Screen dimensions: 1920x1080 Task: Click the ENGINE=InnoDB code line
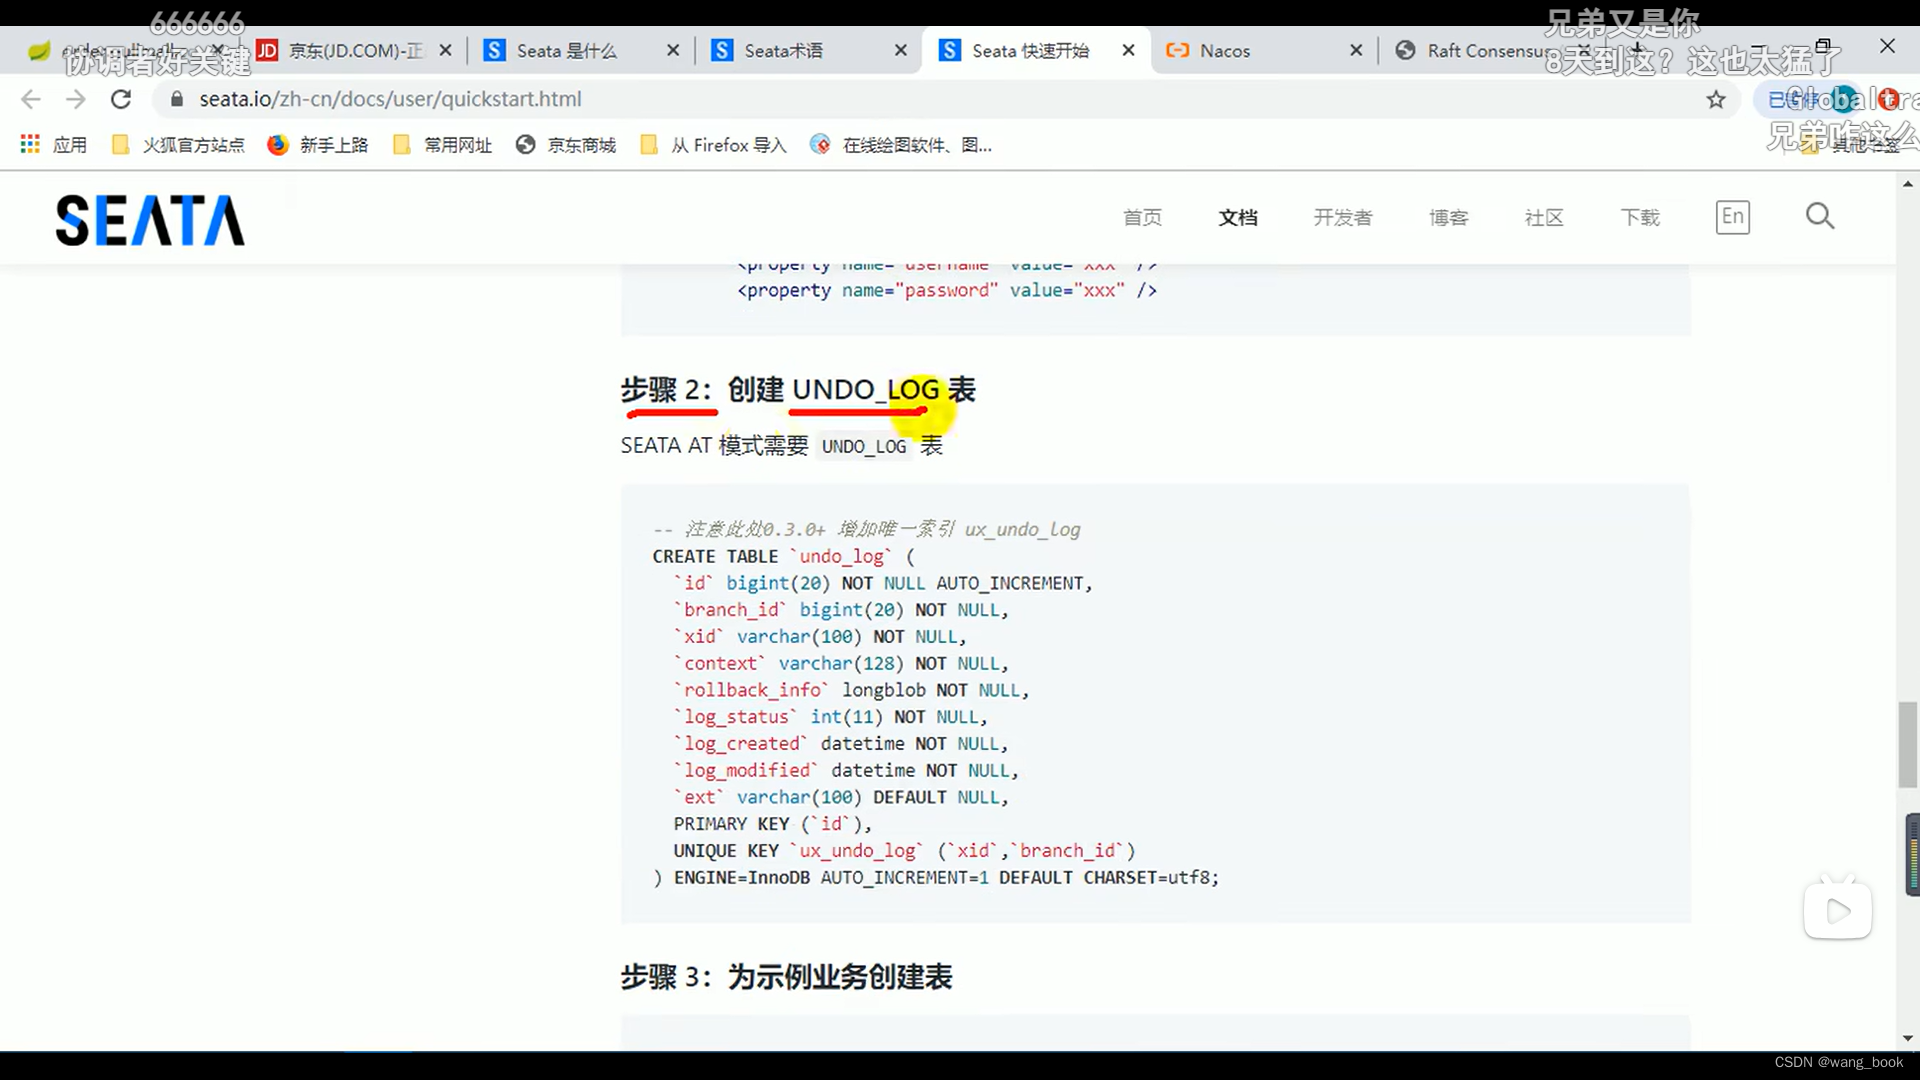936,878
